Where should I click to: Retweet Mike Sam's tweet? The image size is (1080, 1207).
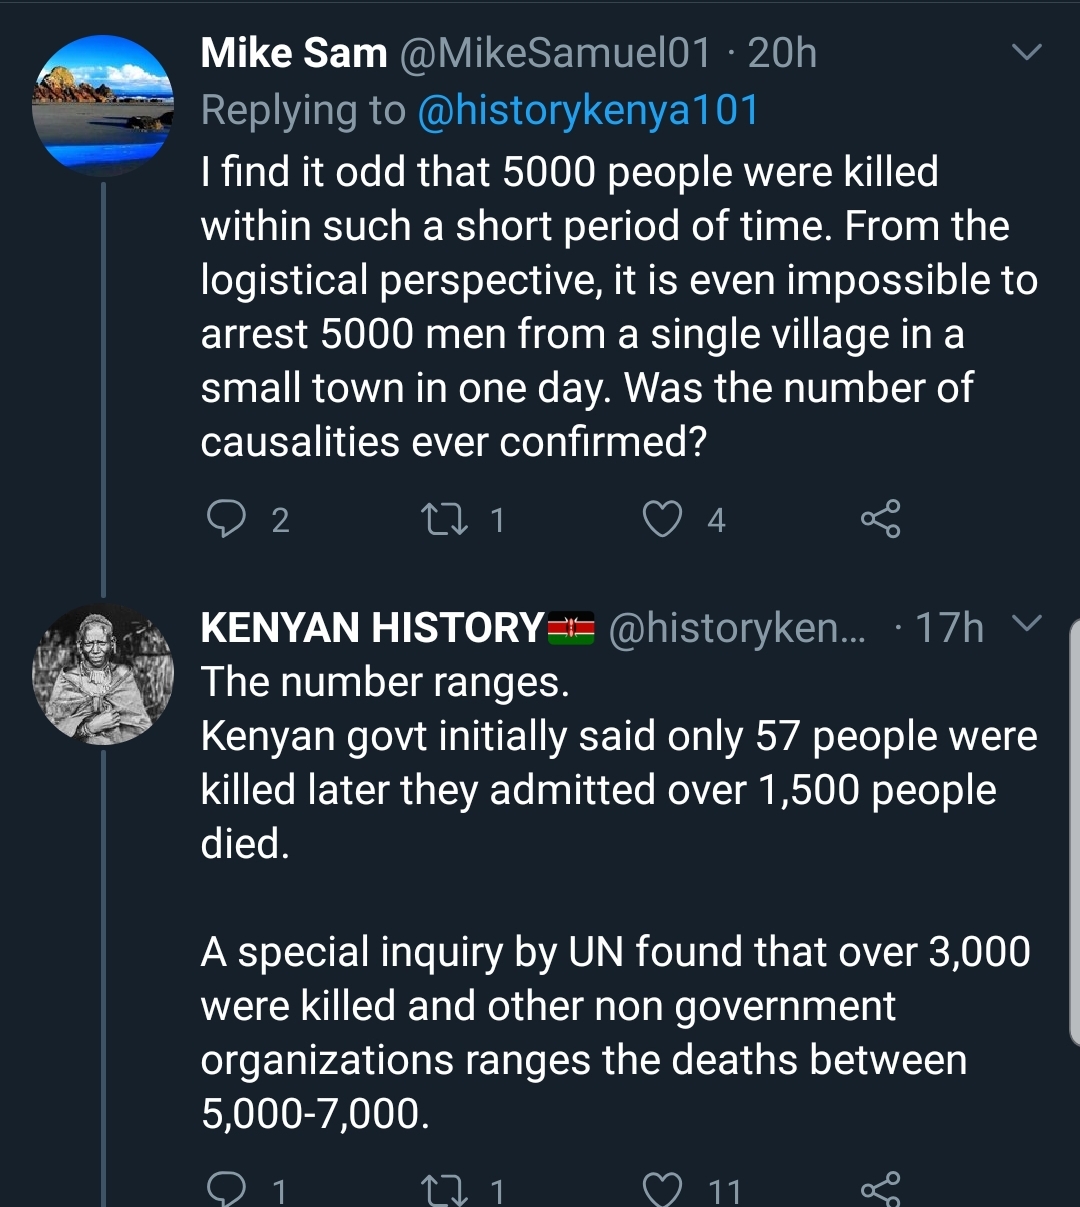443,519
